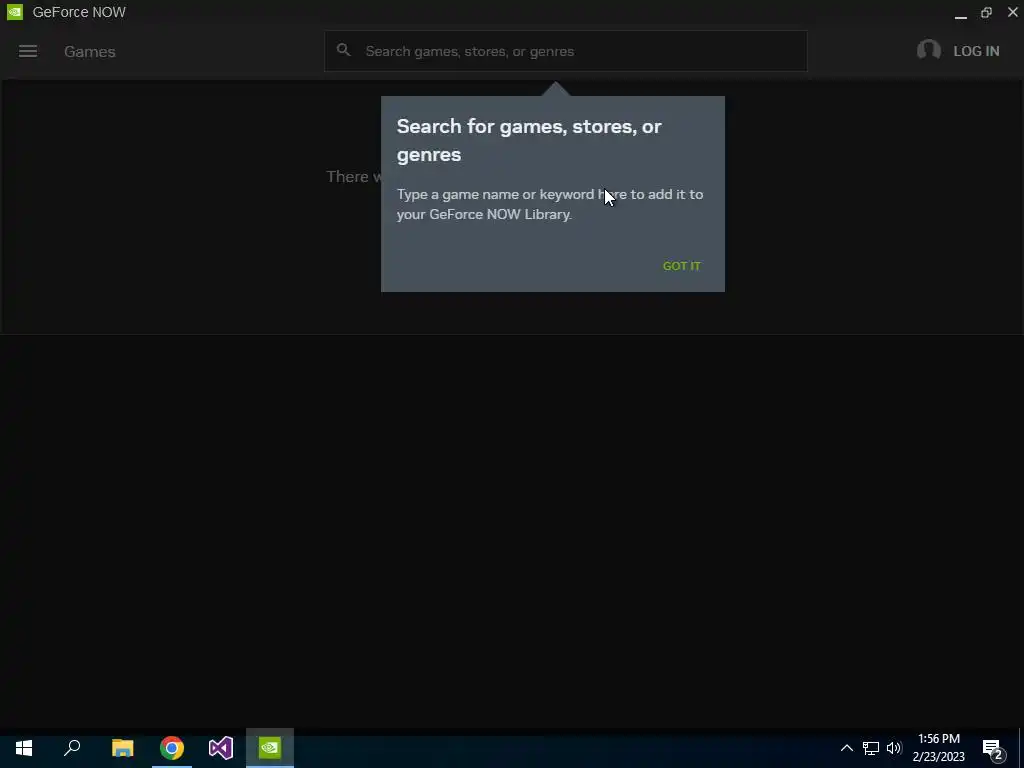Dismiss the tooltip with GOT IT
This screenshot has width=1024, height=768.
[x=681, y=266]
